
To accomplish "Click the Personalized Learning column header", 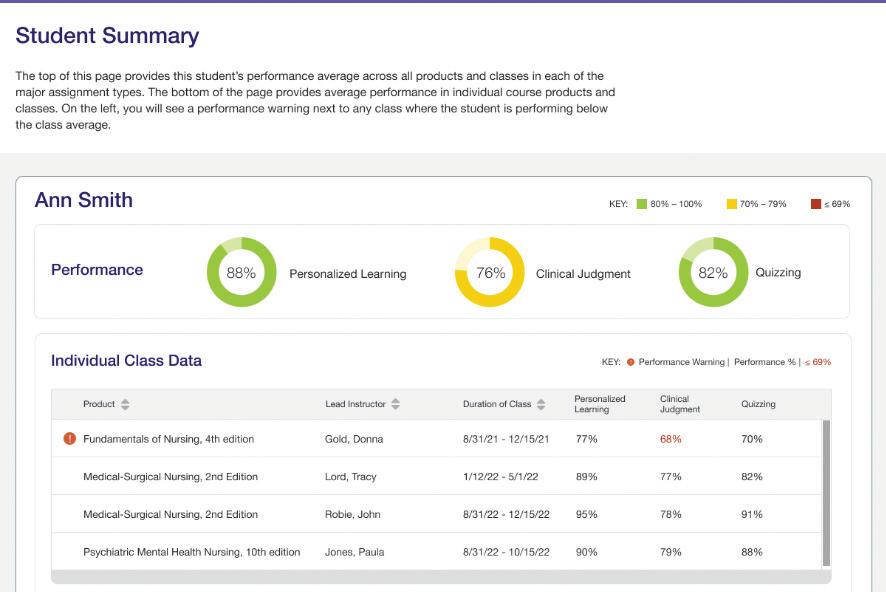I will (599, 404).
